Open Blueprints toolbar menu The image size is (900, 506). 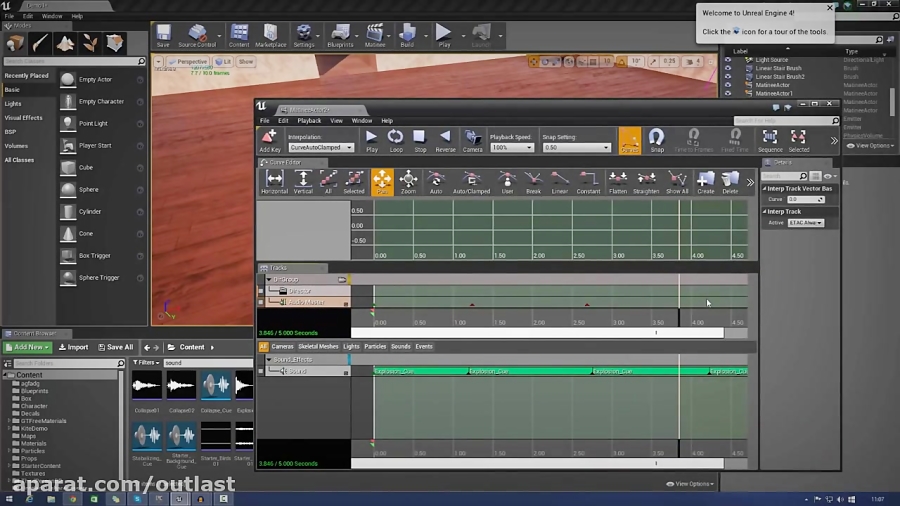[x=340, y=36]
